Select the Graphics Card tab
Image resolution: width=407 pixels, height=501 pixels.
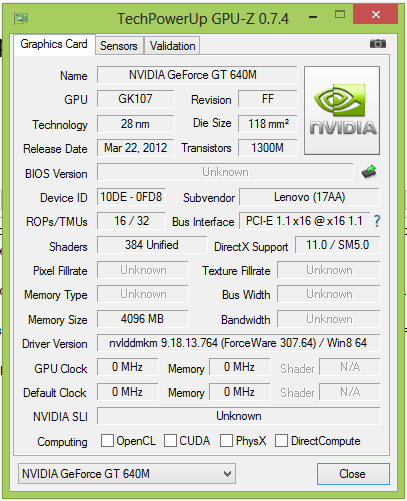(54, 44)
